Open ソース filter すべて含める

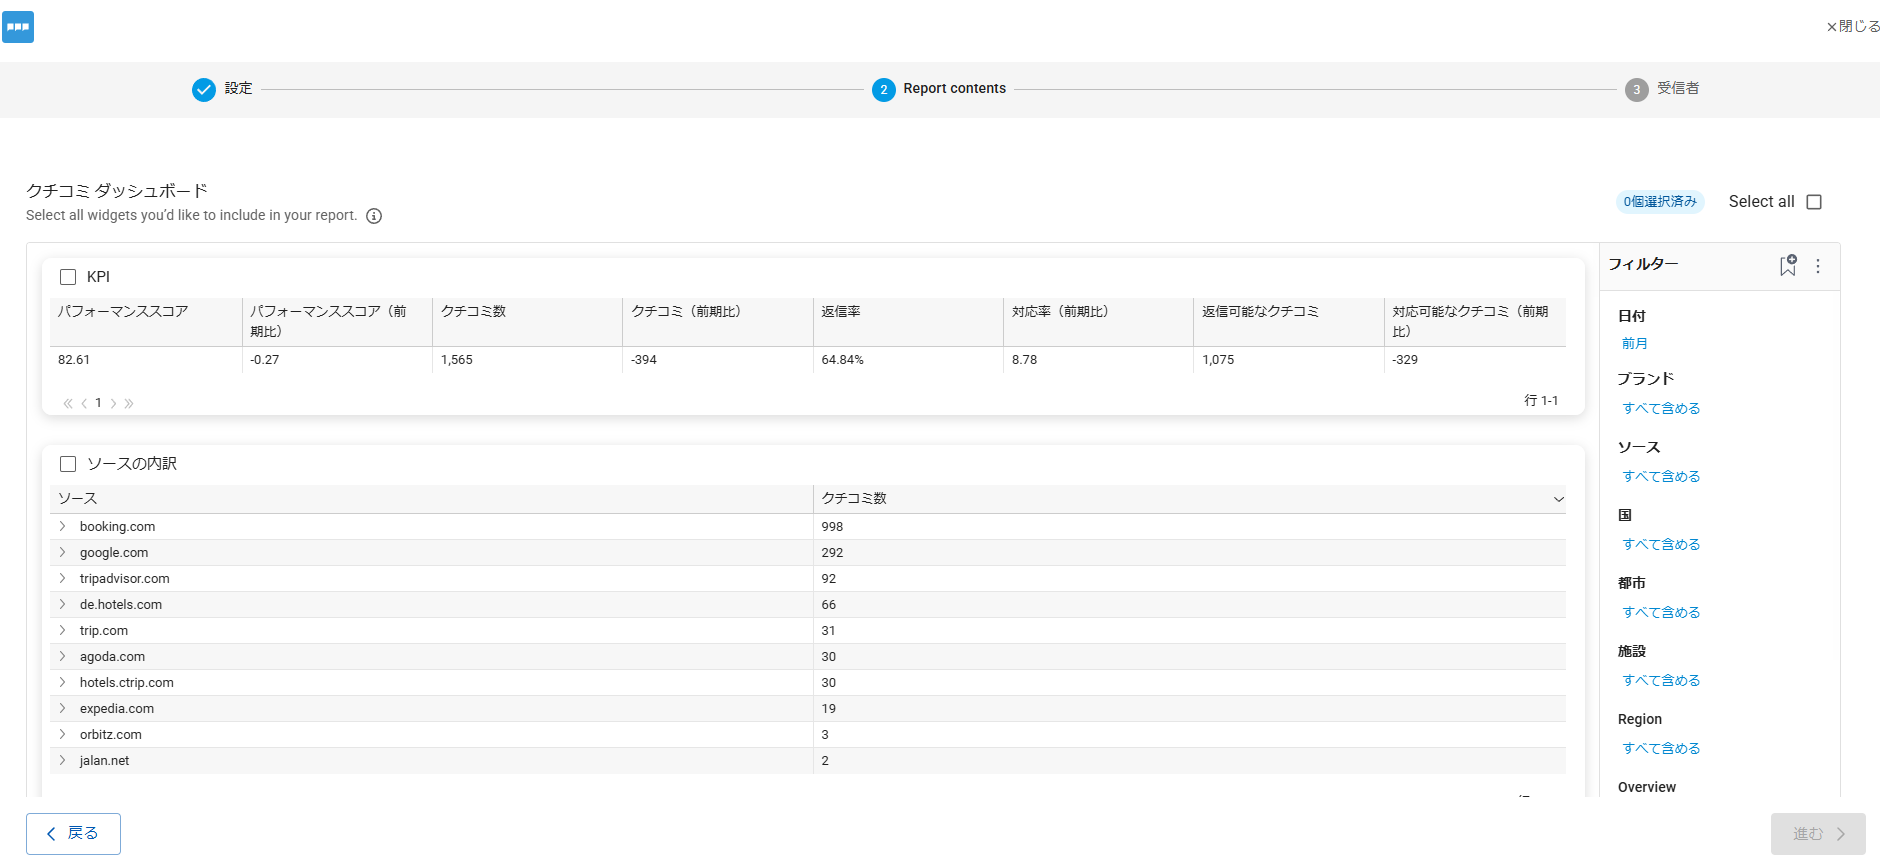point(1661,476)
